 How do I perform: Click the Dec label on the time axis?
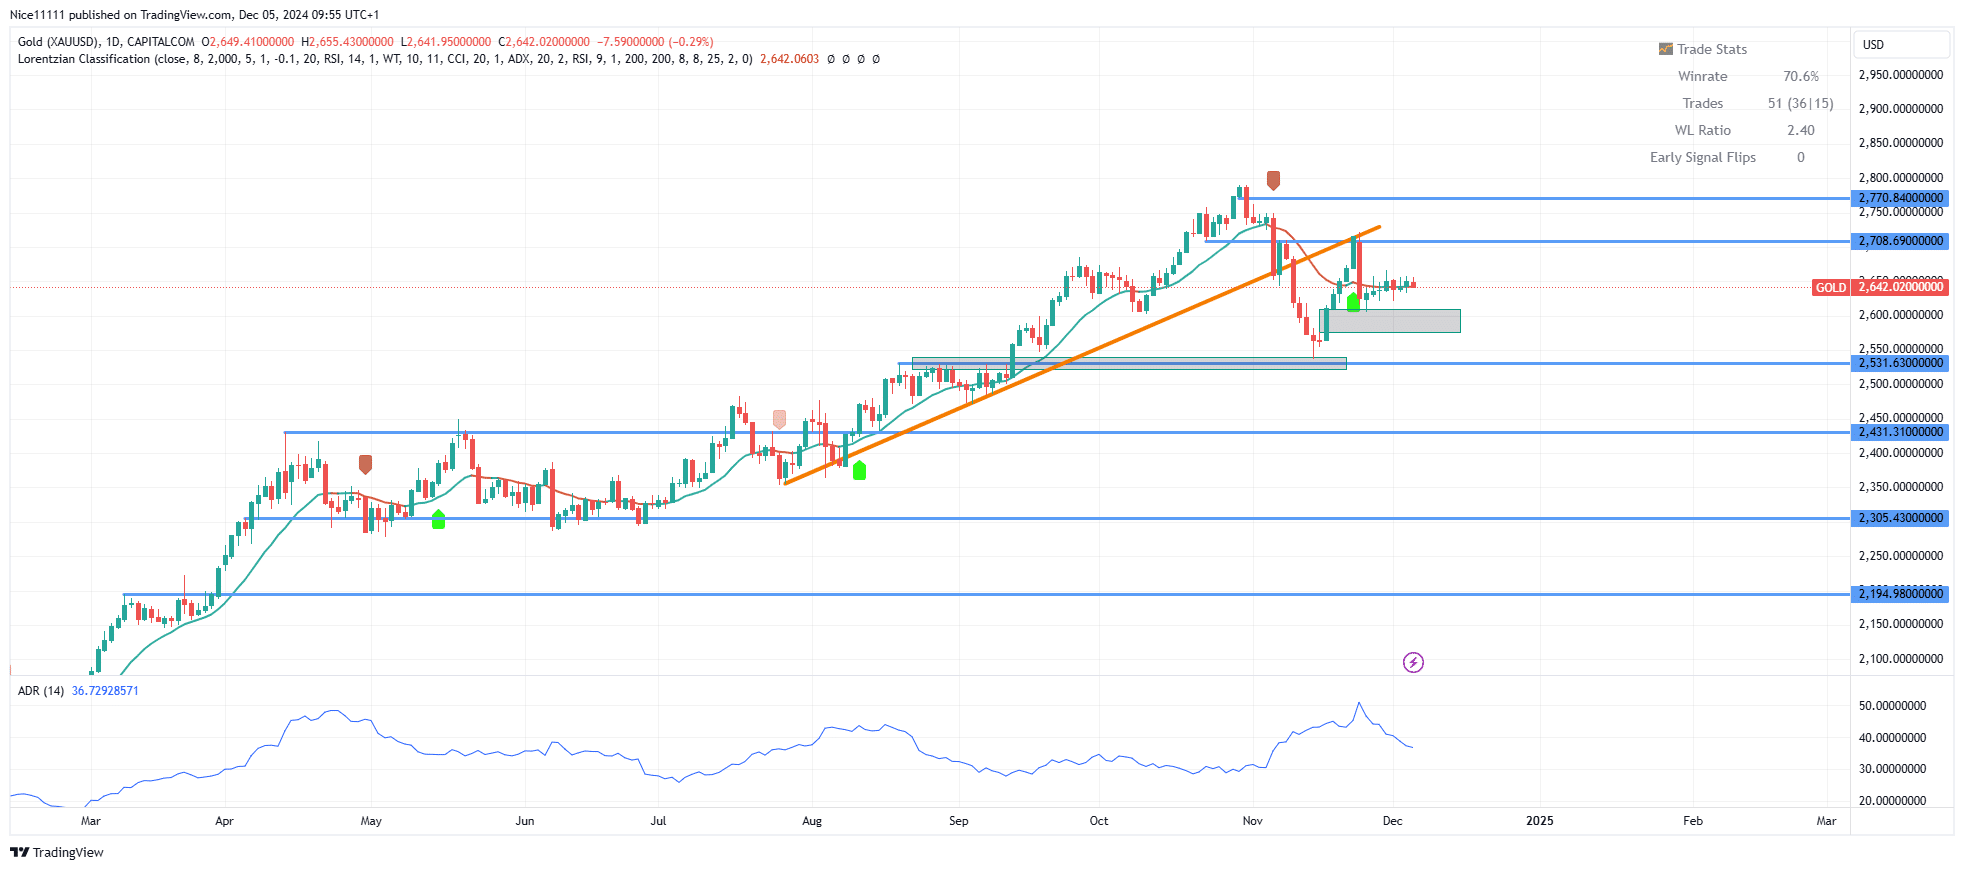point(1393,821)
